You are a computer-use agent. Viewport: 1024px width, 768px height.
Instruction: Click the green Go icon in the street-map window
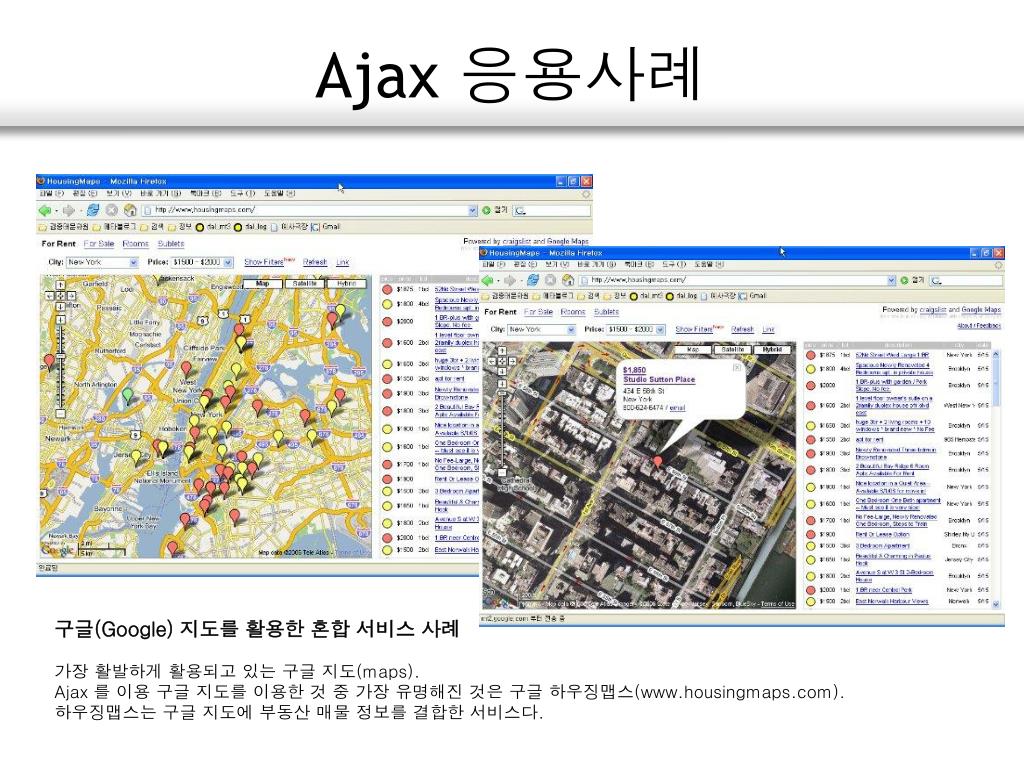[x=487, y=210]
